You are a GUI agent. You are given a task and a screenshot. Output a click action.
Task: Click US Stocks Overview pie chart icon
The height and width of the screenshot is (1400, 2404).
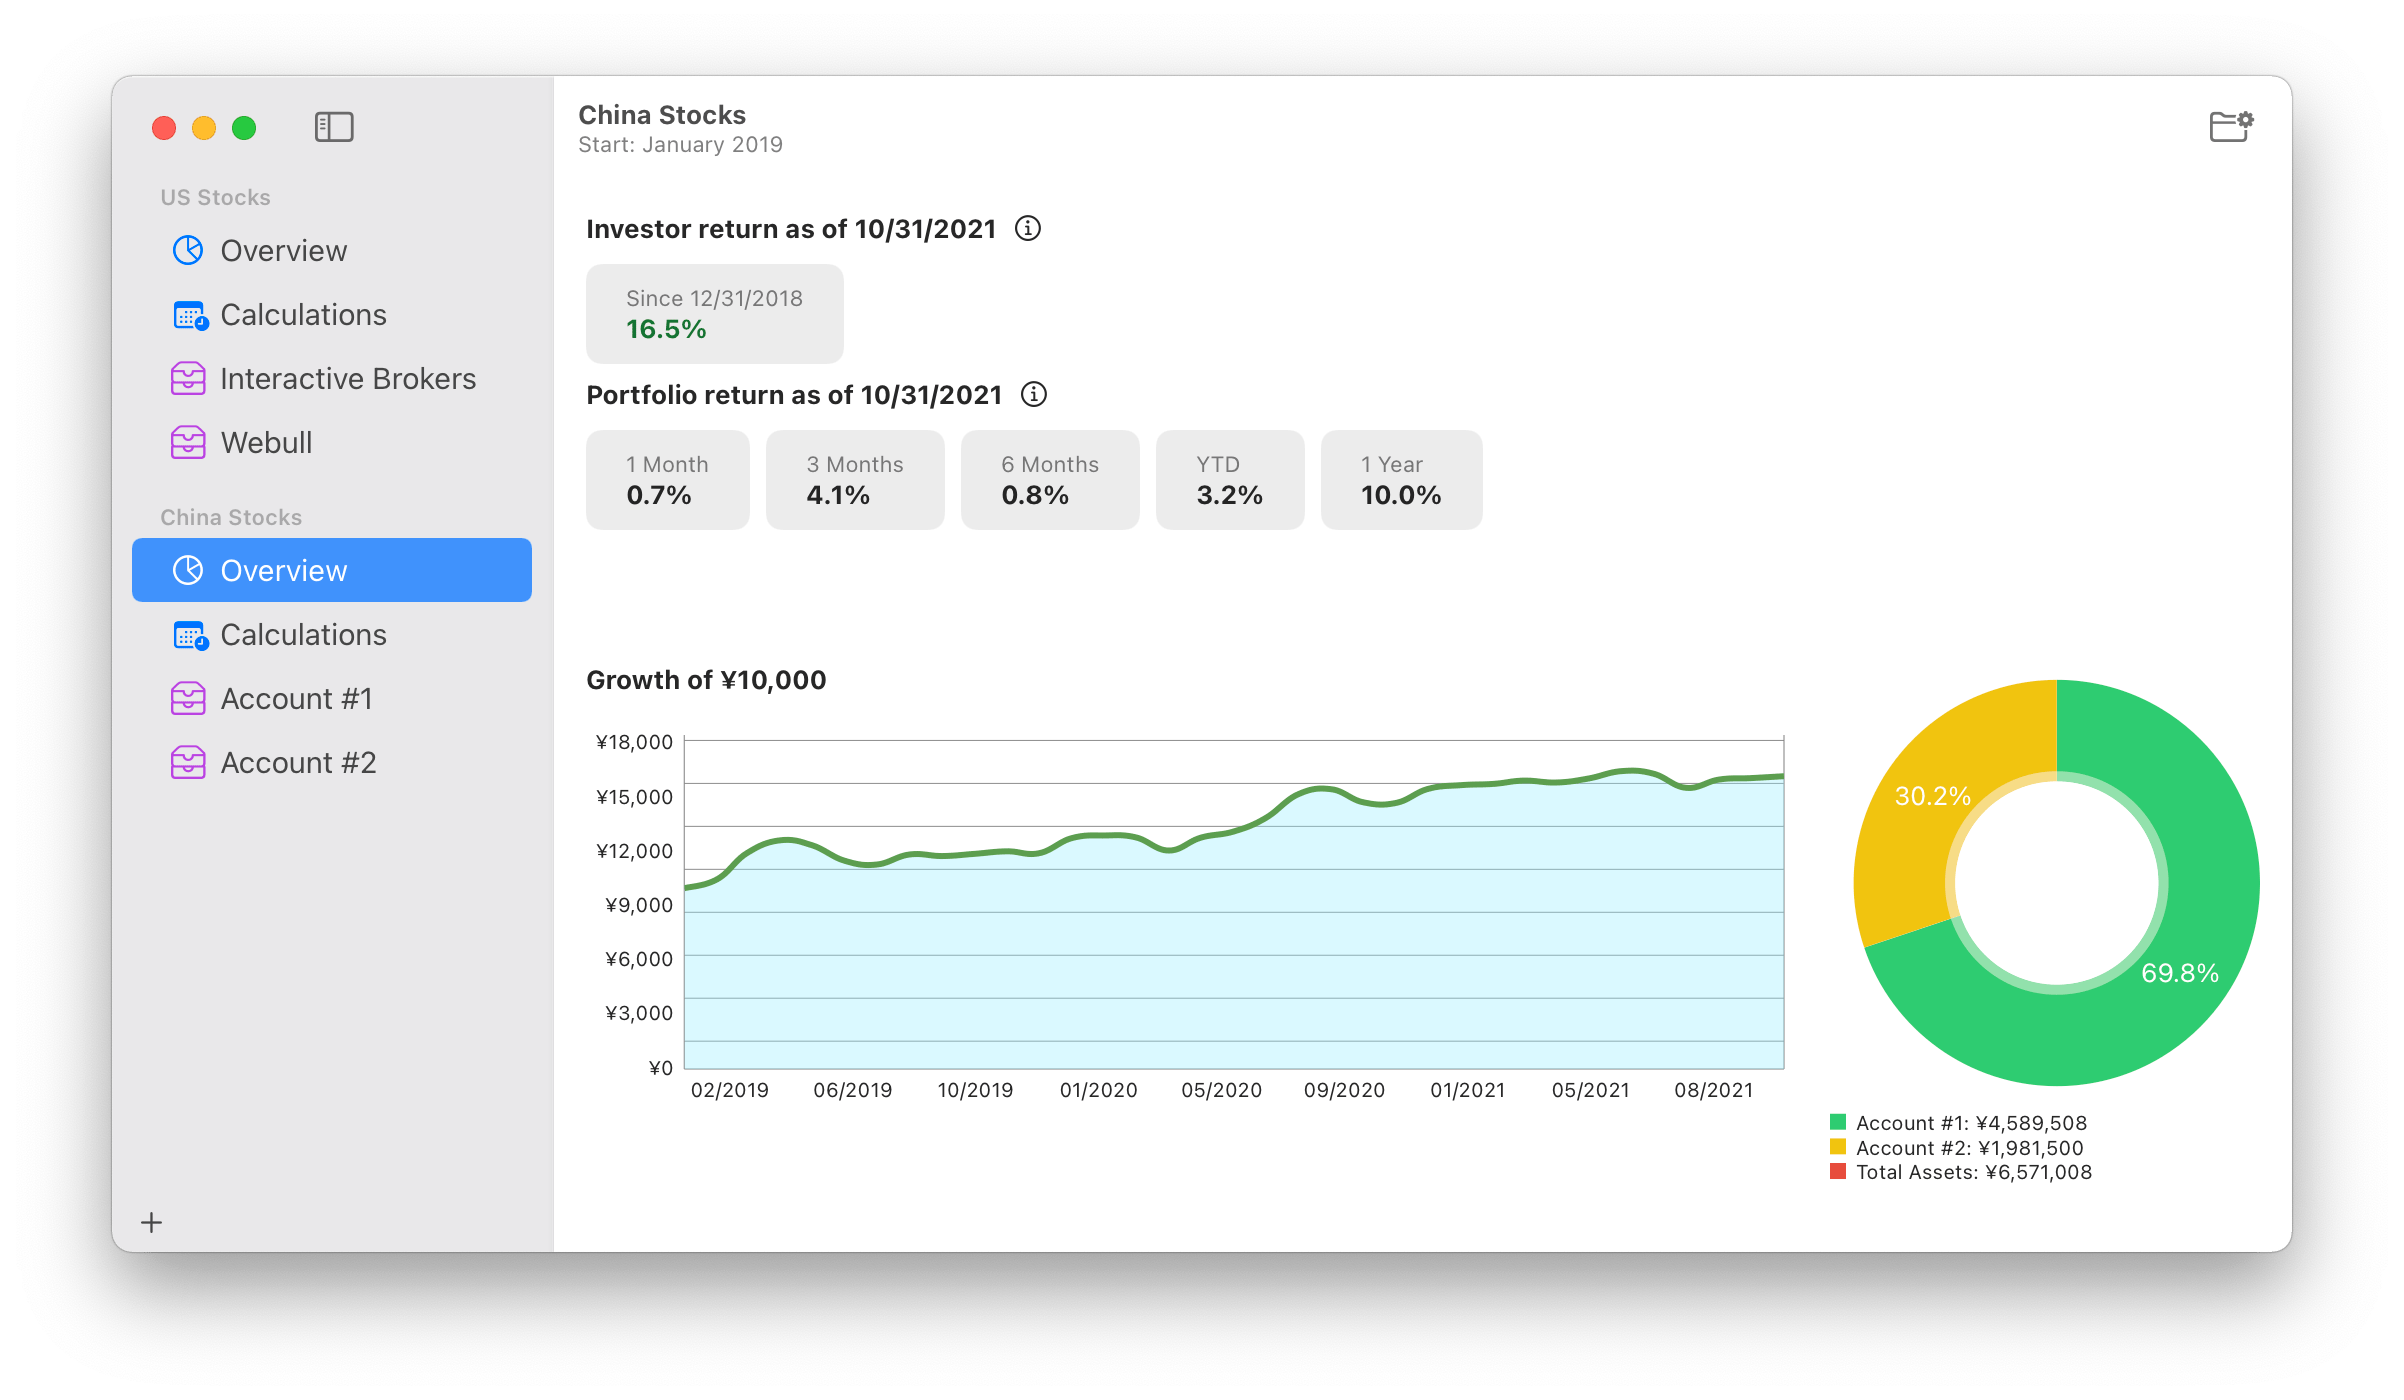click(x=188, y=251)
